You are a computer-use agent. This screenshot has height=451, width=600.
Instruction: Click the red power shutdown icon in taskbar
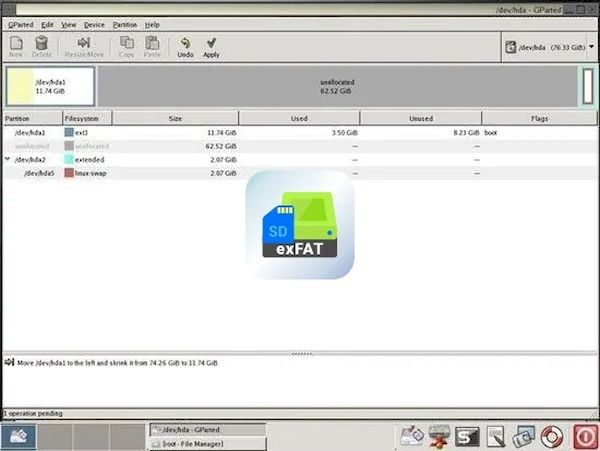click(585, 436)
